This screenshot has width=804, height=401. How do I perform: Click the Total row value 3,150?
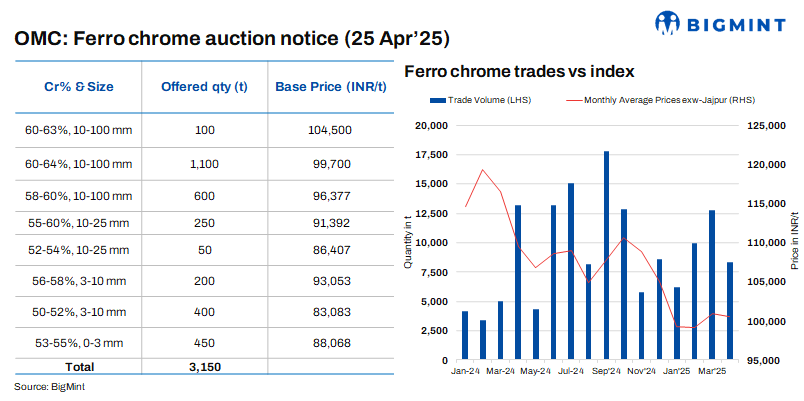(204, 367)
